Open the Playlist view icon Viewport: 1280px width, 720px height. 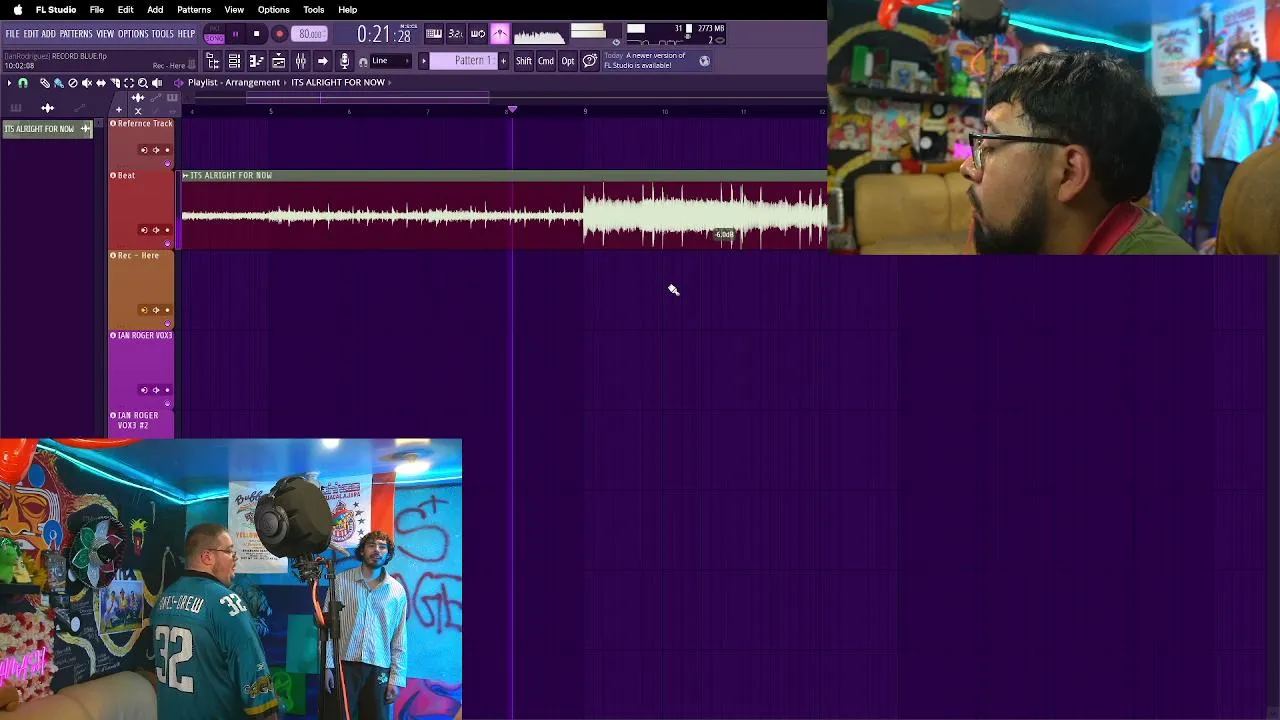pos(279,62)
